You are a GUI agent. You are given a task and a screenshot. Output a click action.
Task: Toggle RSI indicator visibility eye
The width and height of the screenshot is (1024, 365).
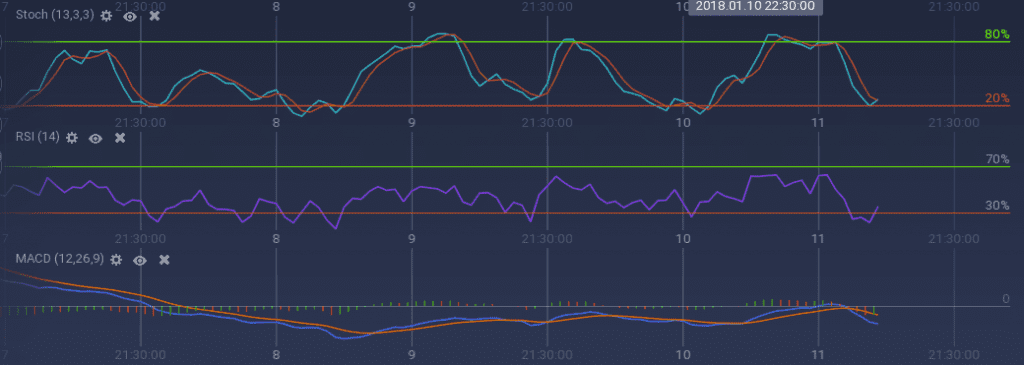(x=95, y=138)
